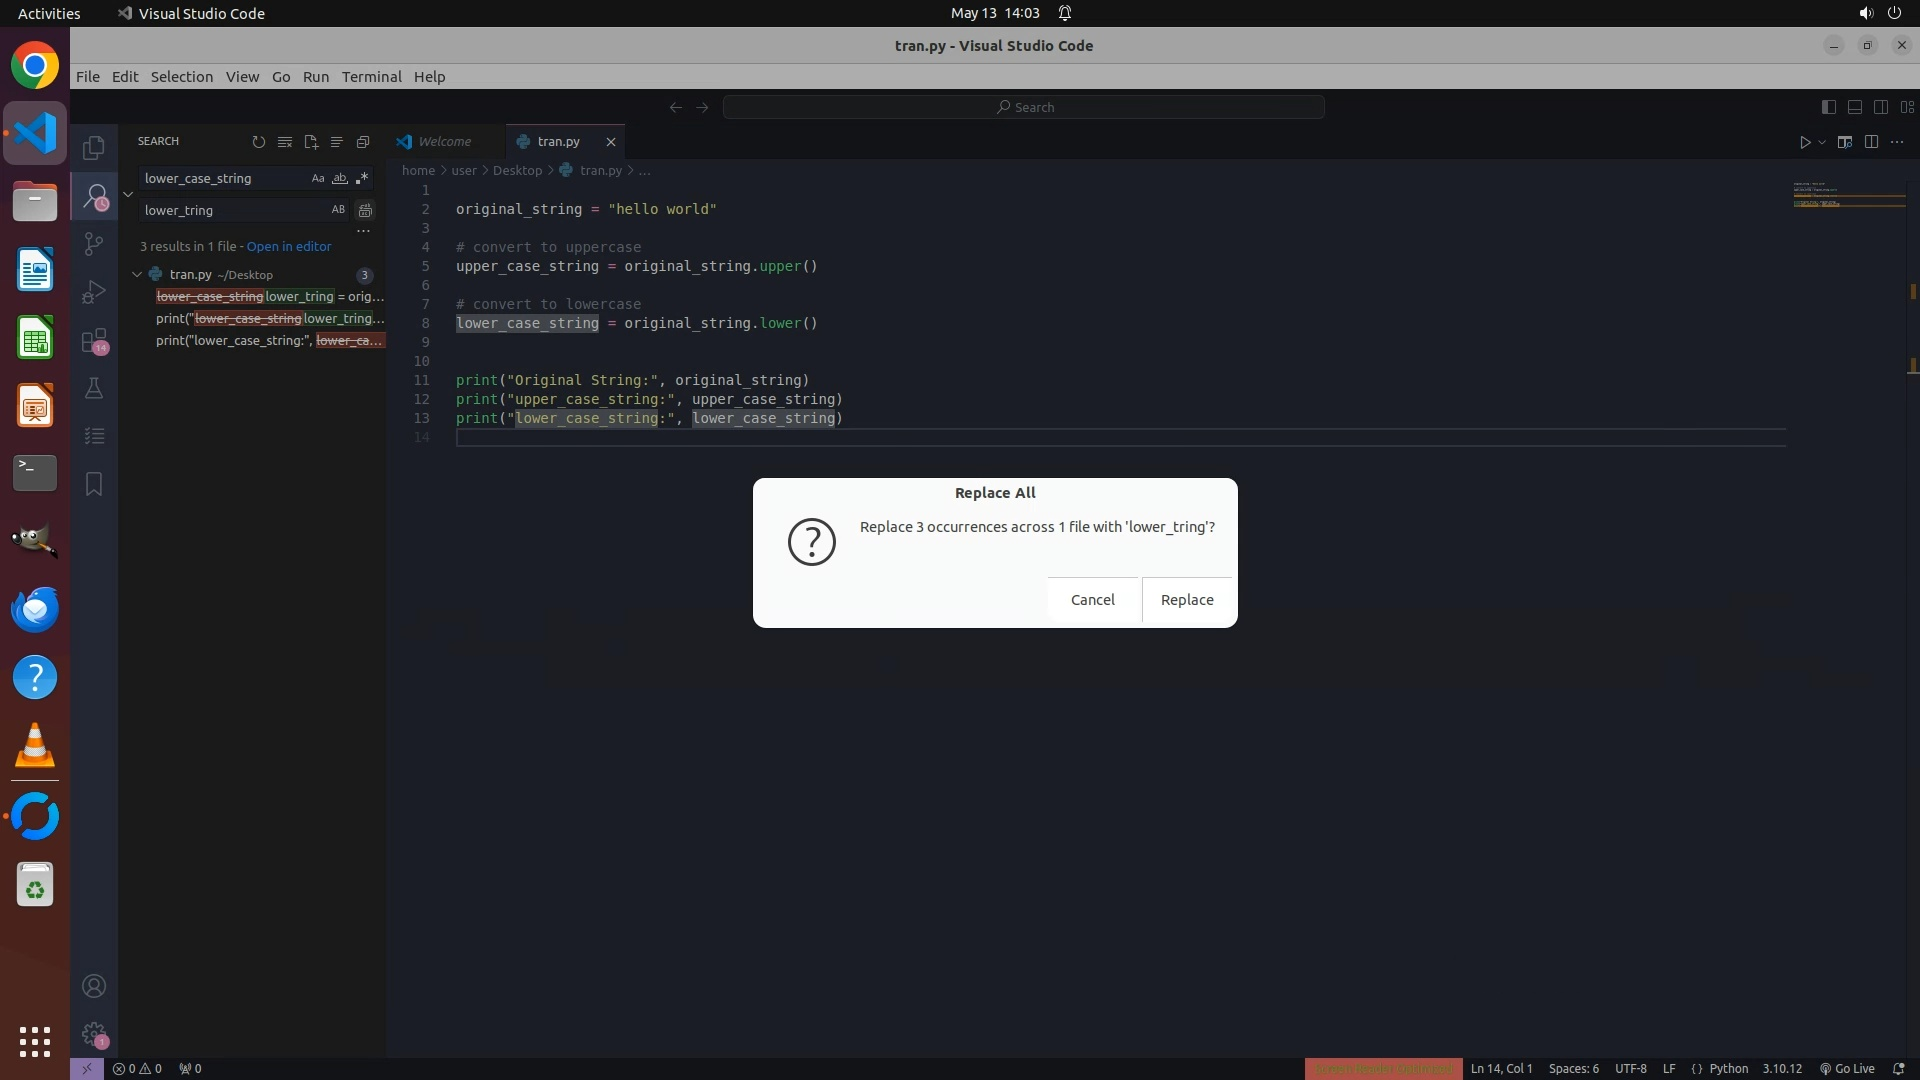The height and width of the screenshot is (1080, 1920).
Task: Switch to the Welcome tab
Action: pyautogui.click(x=444, y=142)
